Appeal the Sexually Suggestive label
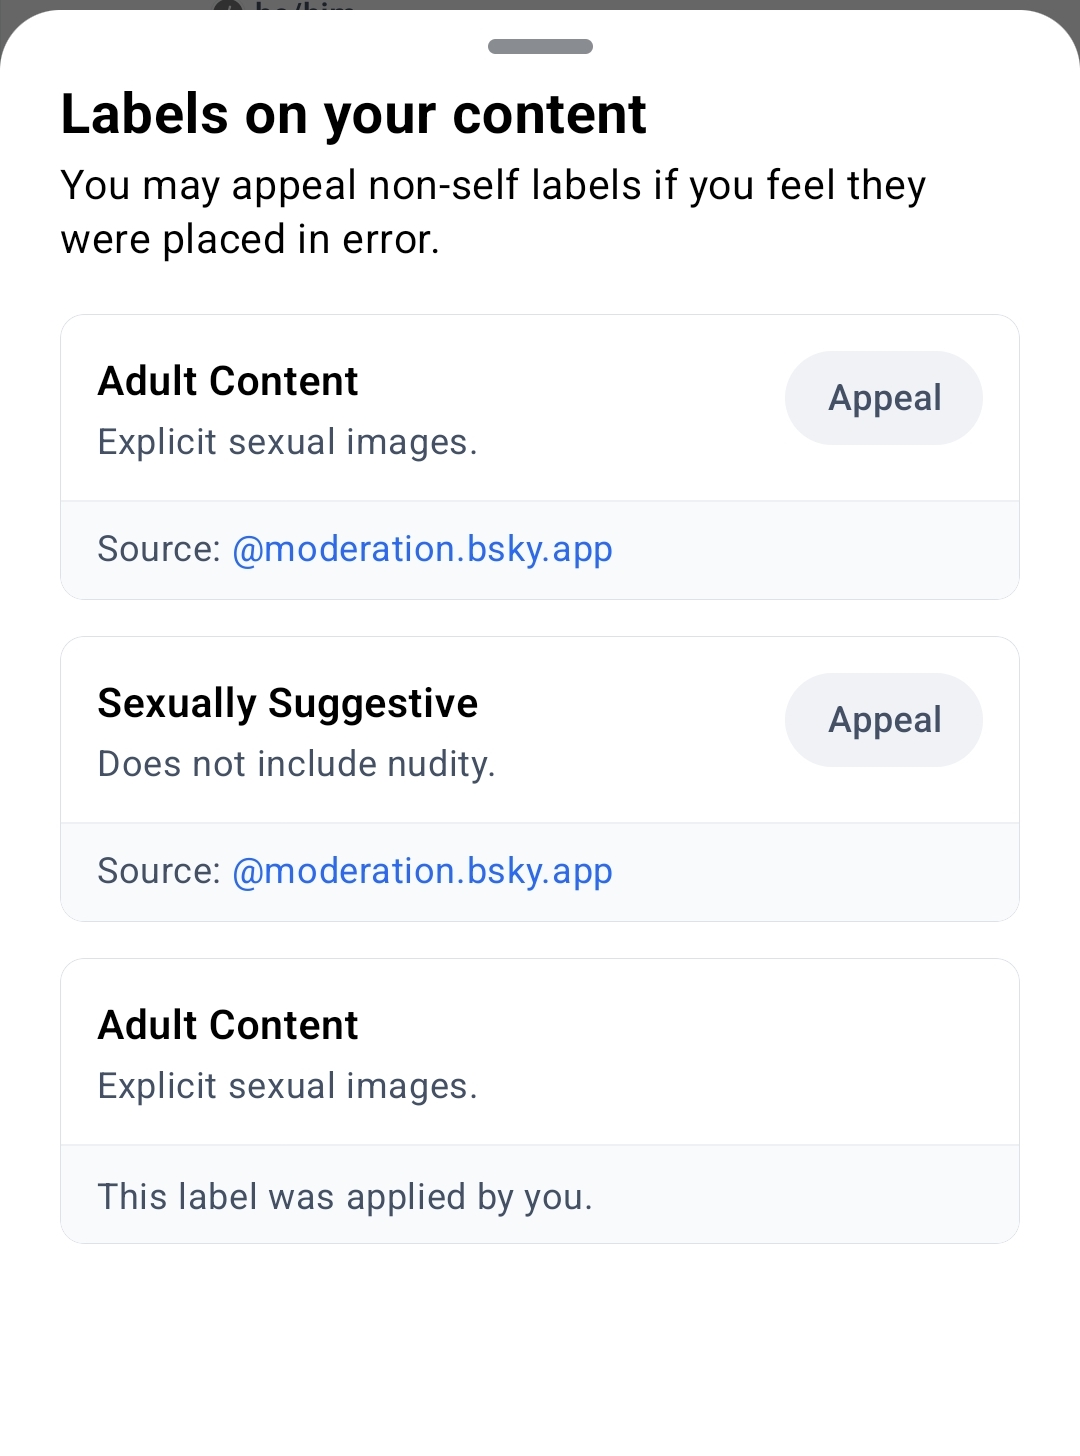 [x=883, y=720]
